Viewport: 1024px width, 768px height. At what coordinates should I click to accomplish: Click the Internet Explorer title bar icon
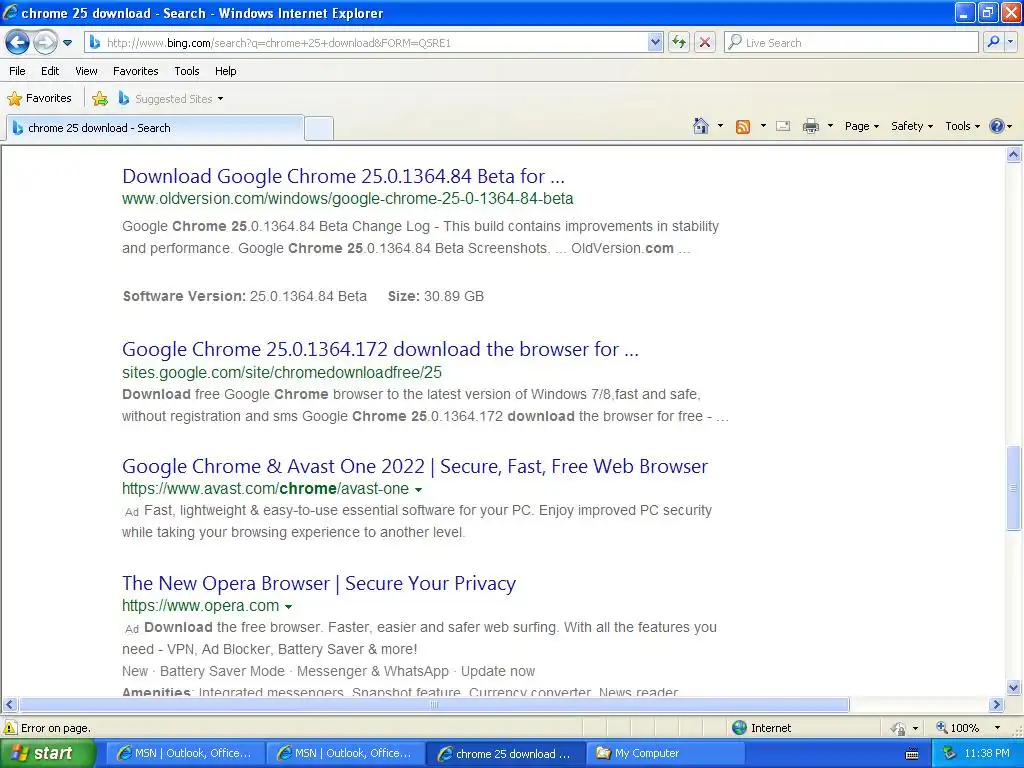click(10, 12)
